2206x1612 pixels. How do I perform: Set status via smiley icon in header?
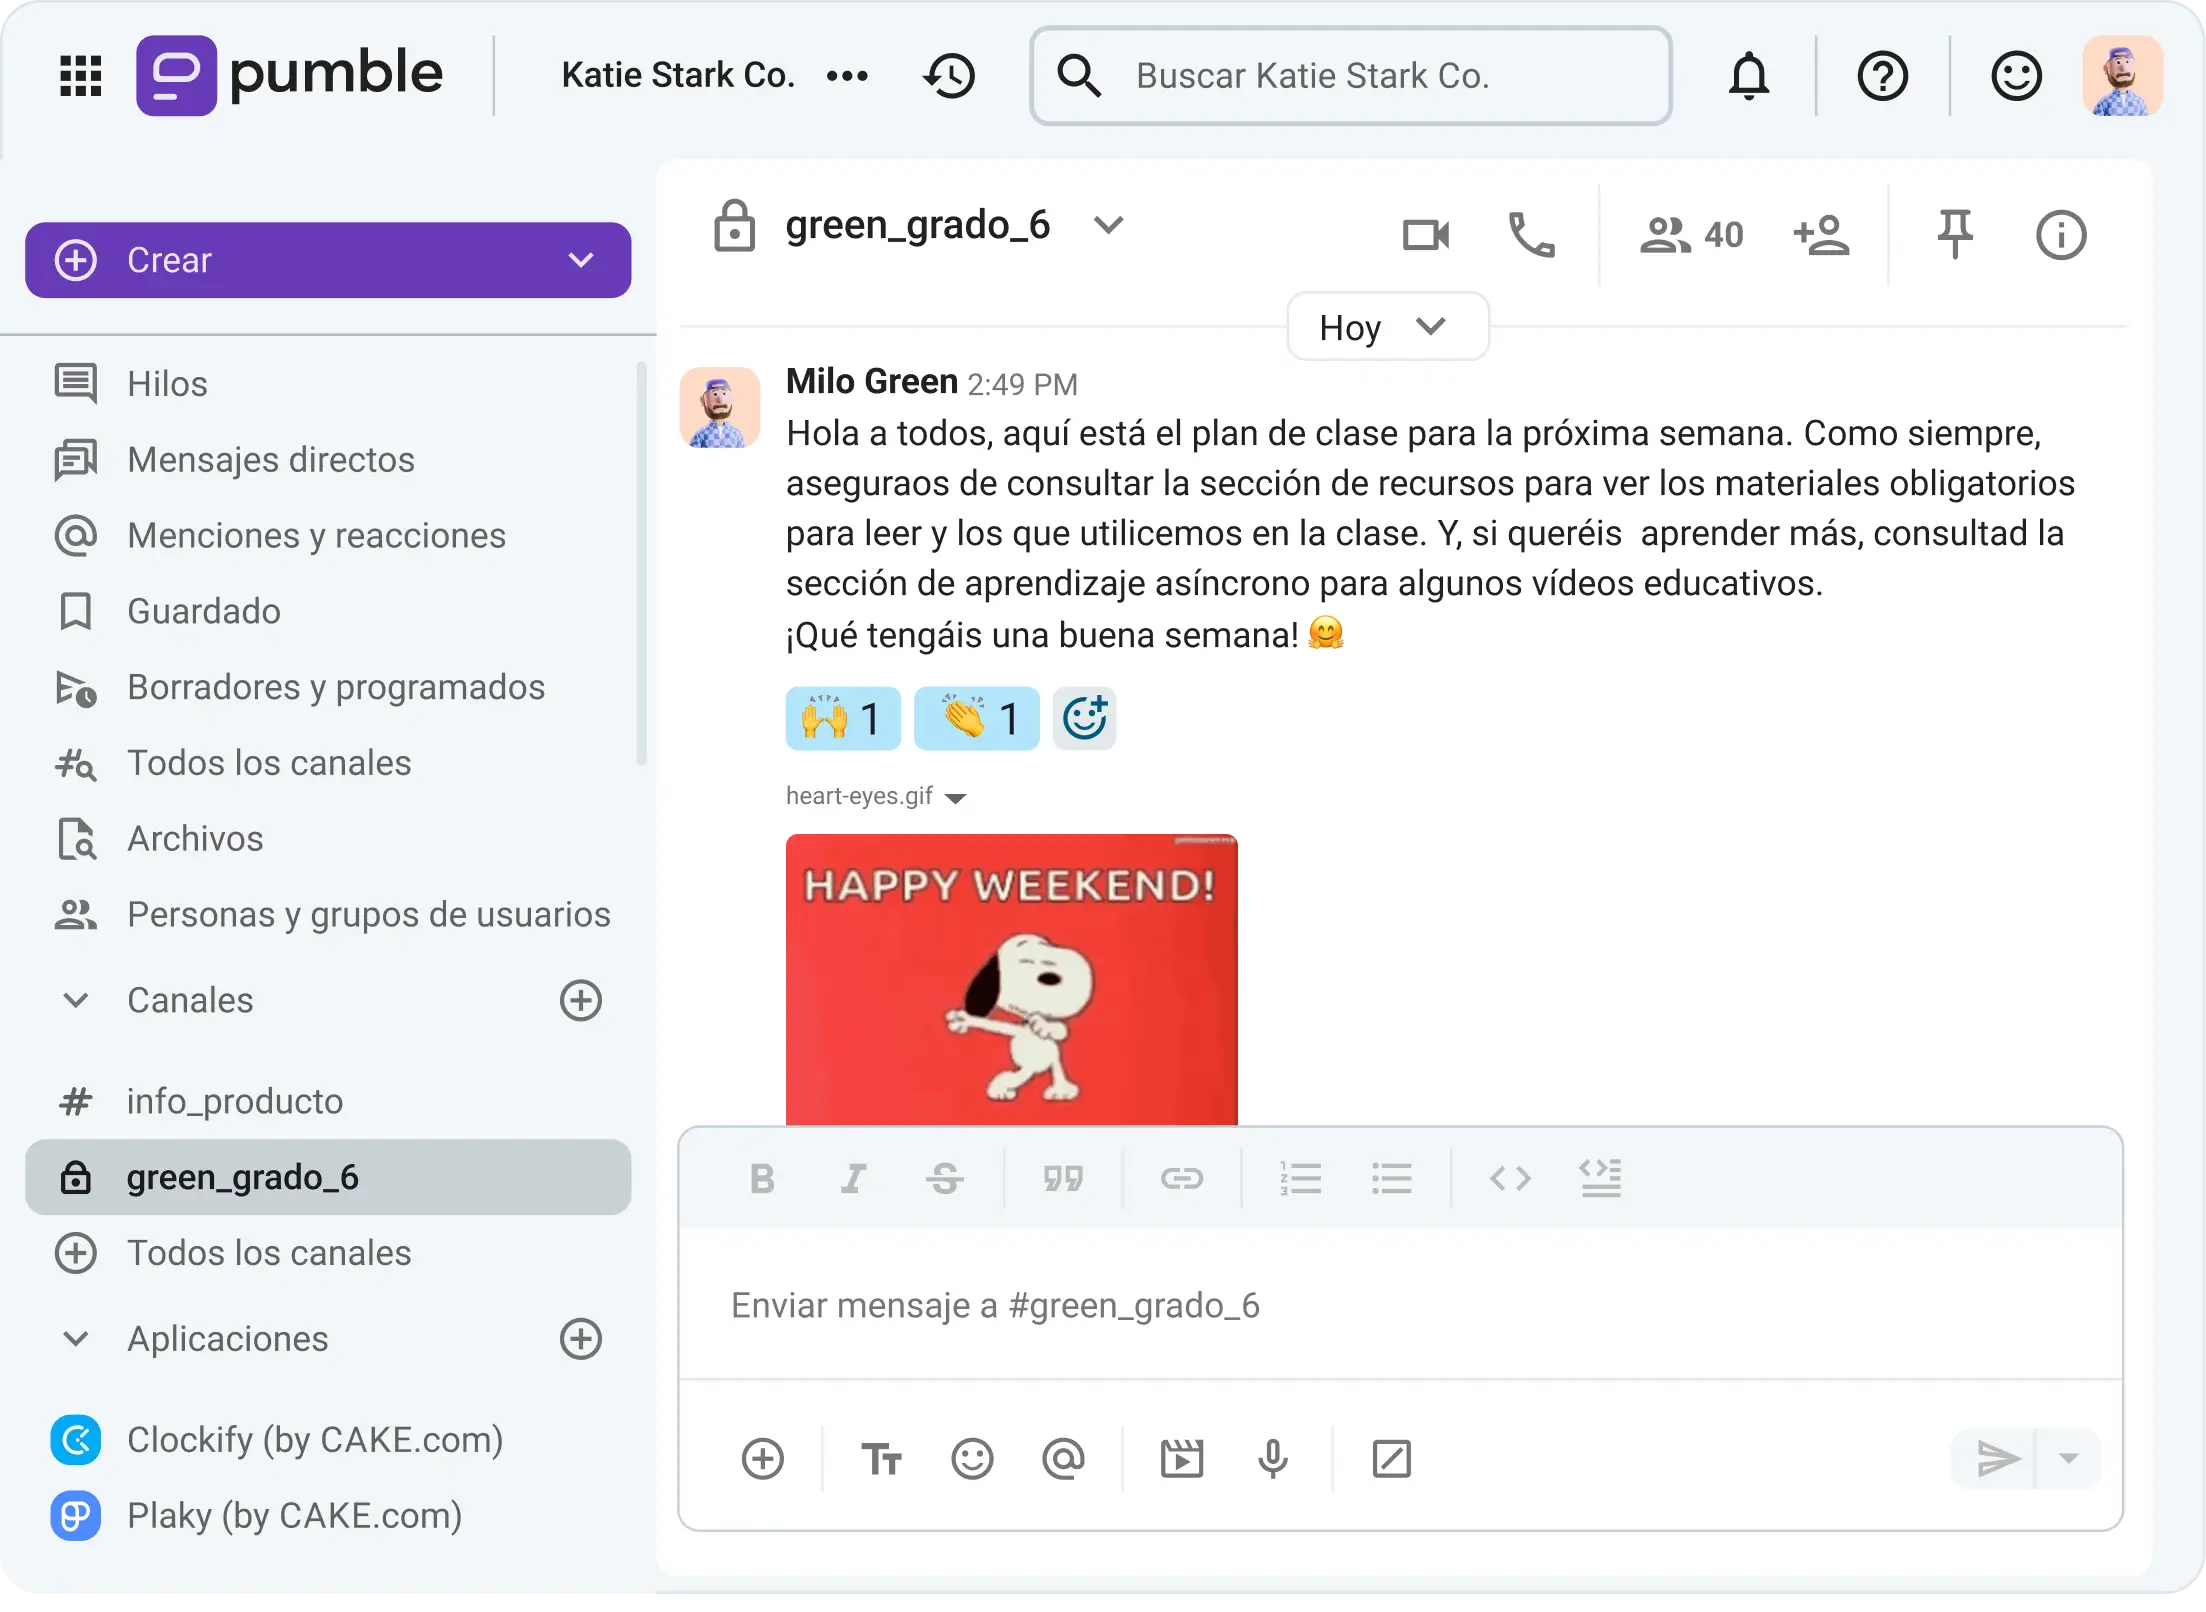[x=2017, y=76]
